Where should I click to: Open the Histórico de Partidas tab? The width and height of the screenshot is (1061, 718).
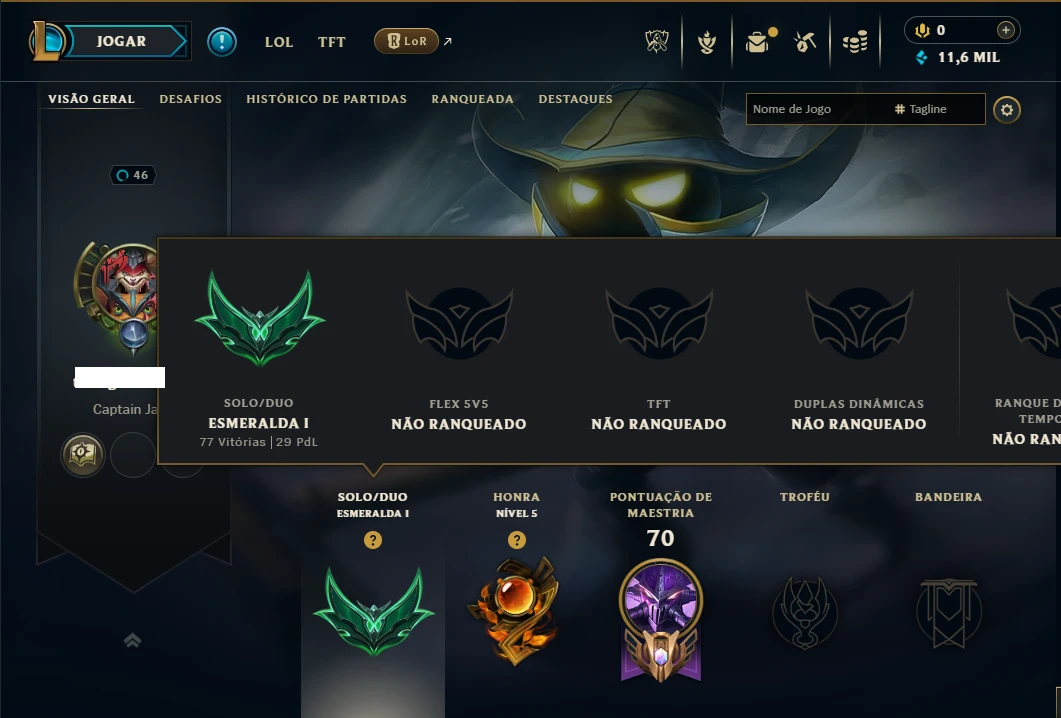(326, 99)
